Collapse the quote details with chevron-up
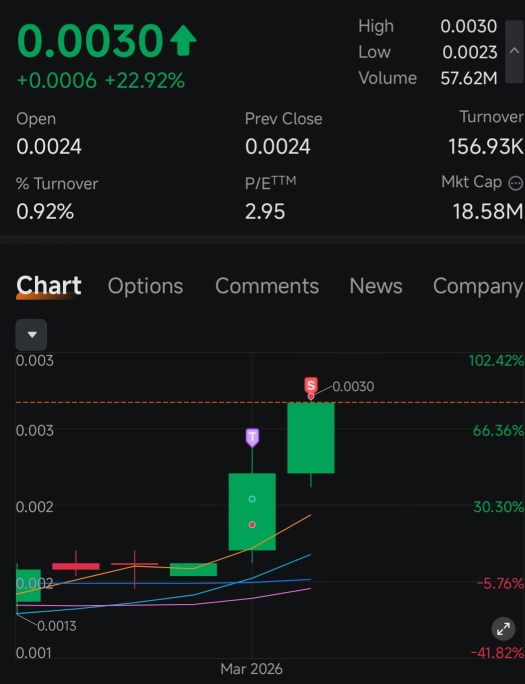This screenshot has width=525, height=684. point(515,51)
